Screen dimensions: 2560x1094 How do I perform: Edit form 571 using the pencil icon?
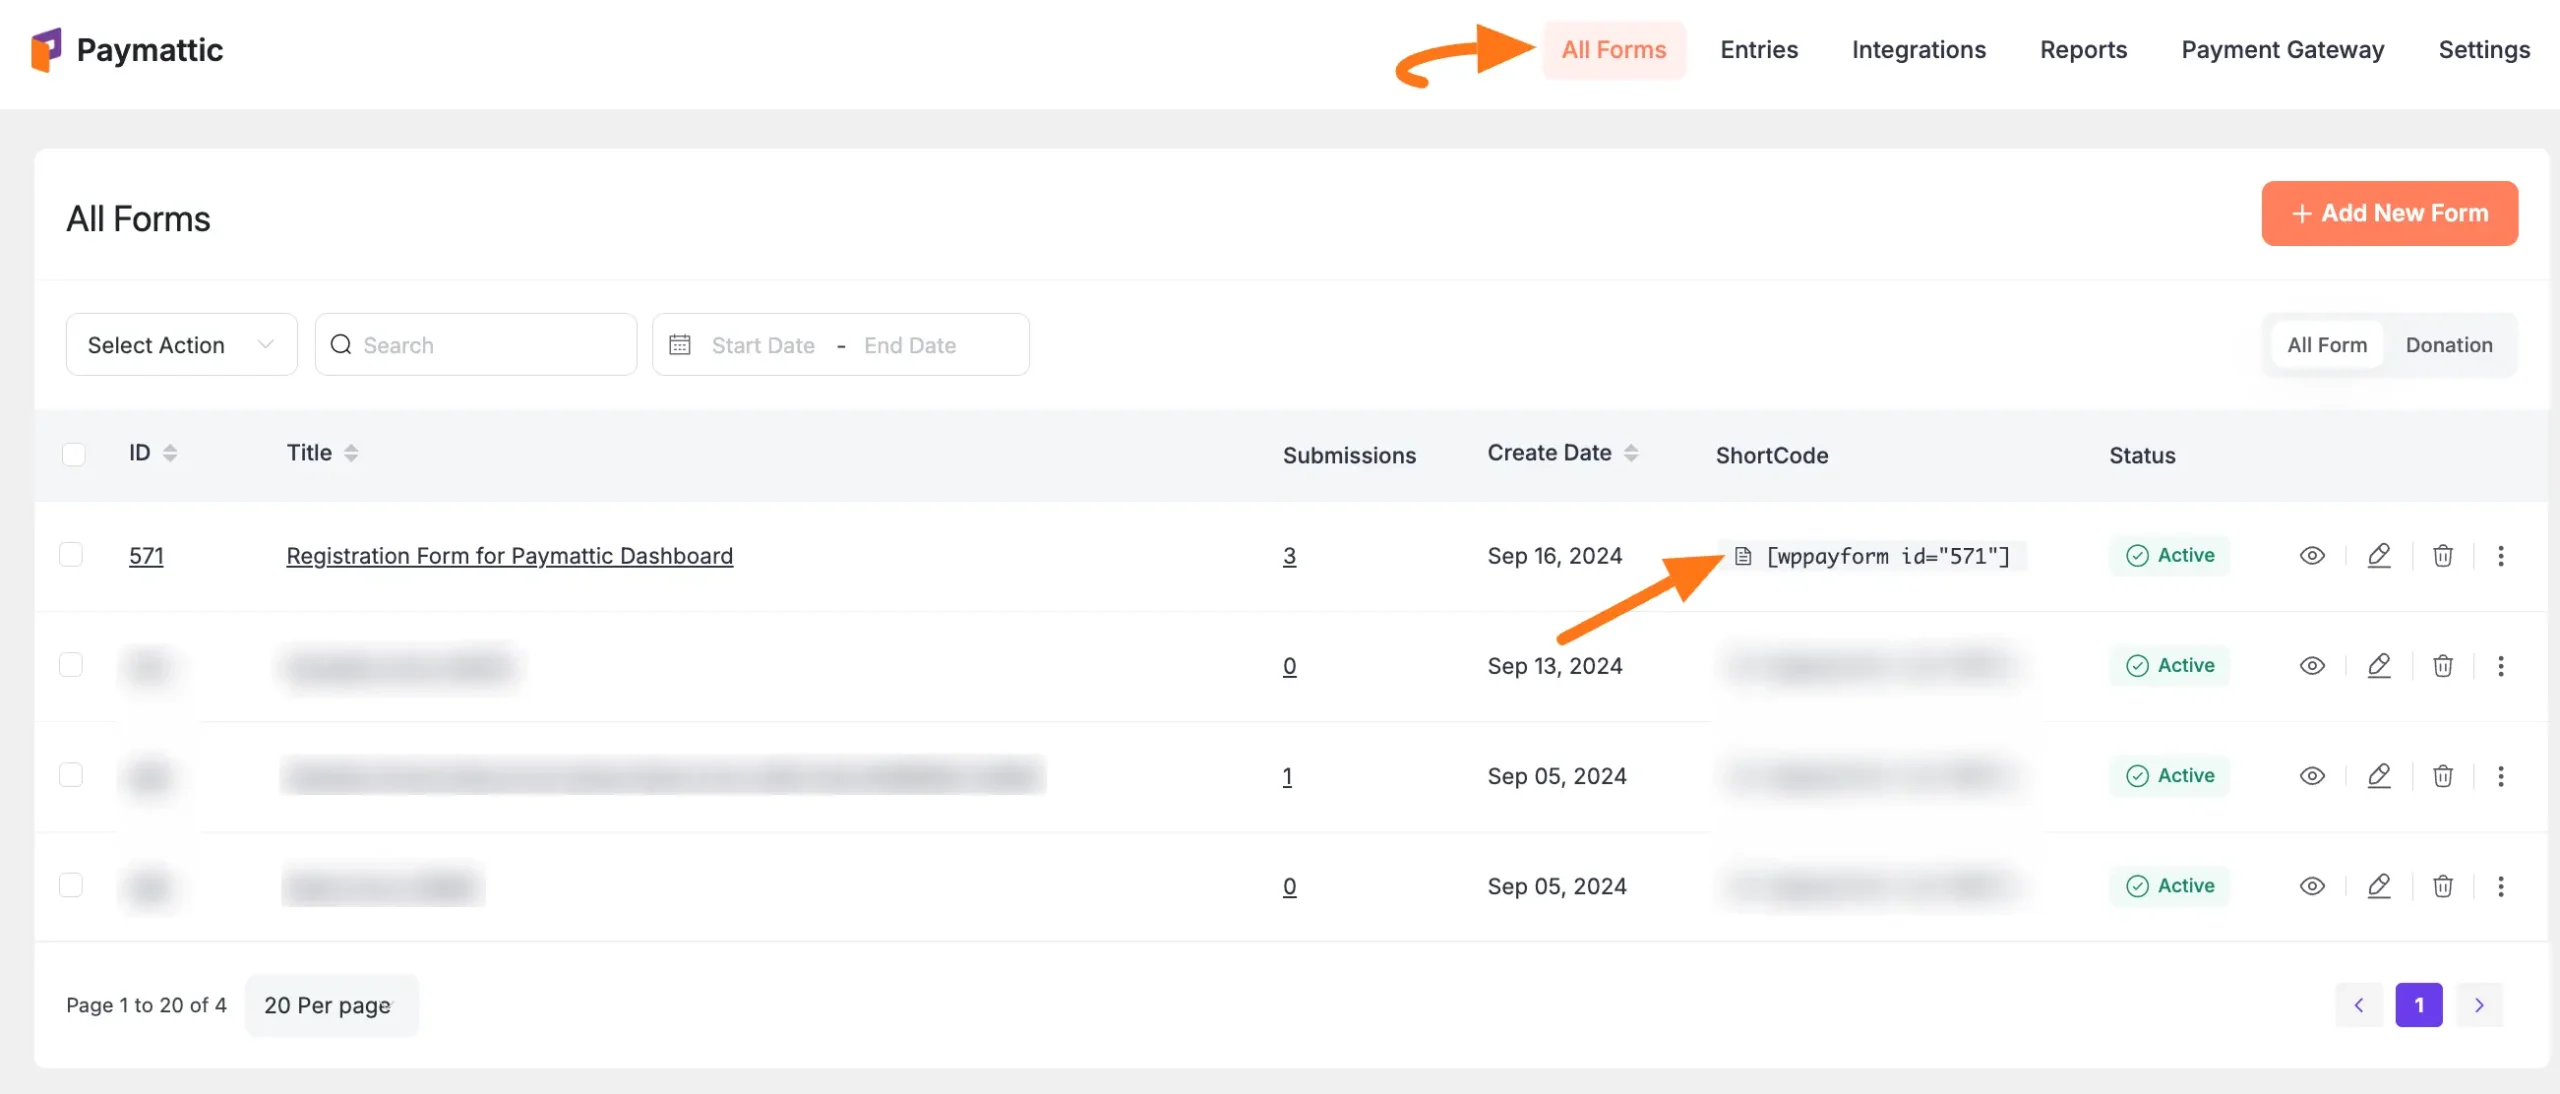coord(2379,556)
